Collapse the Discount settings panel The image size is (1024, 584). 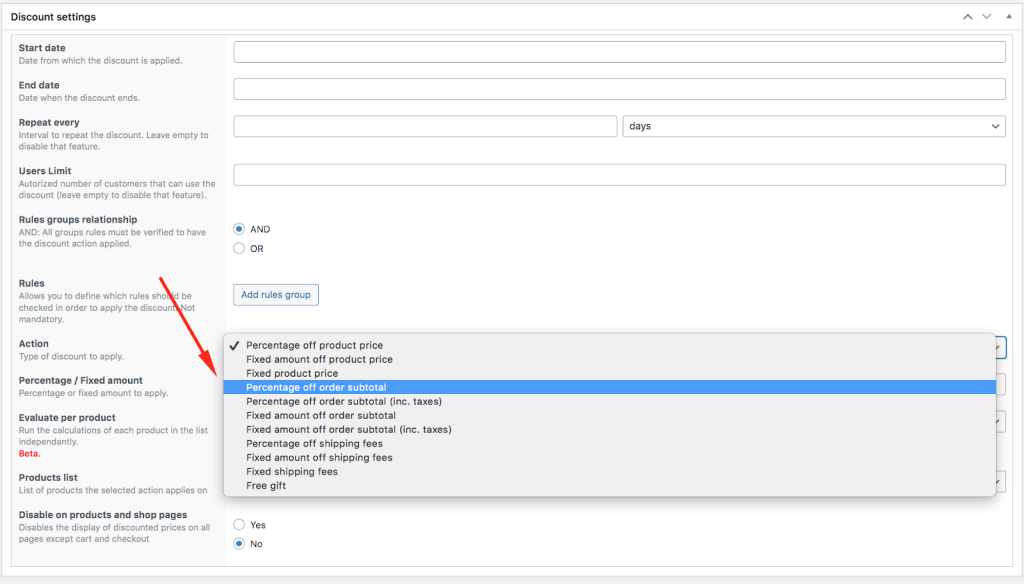(x=1006, y=17)
